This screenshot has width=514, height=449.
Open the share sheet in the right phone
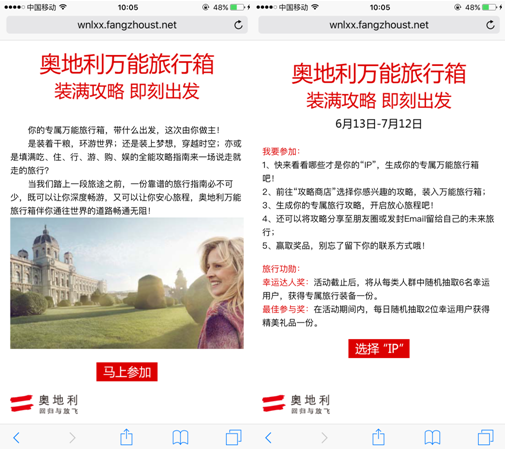click(378, 437)
